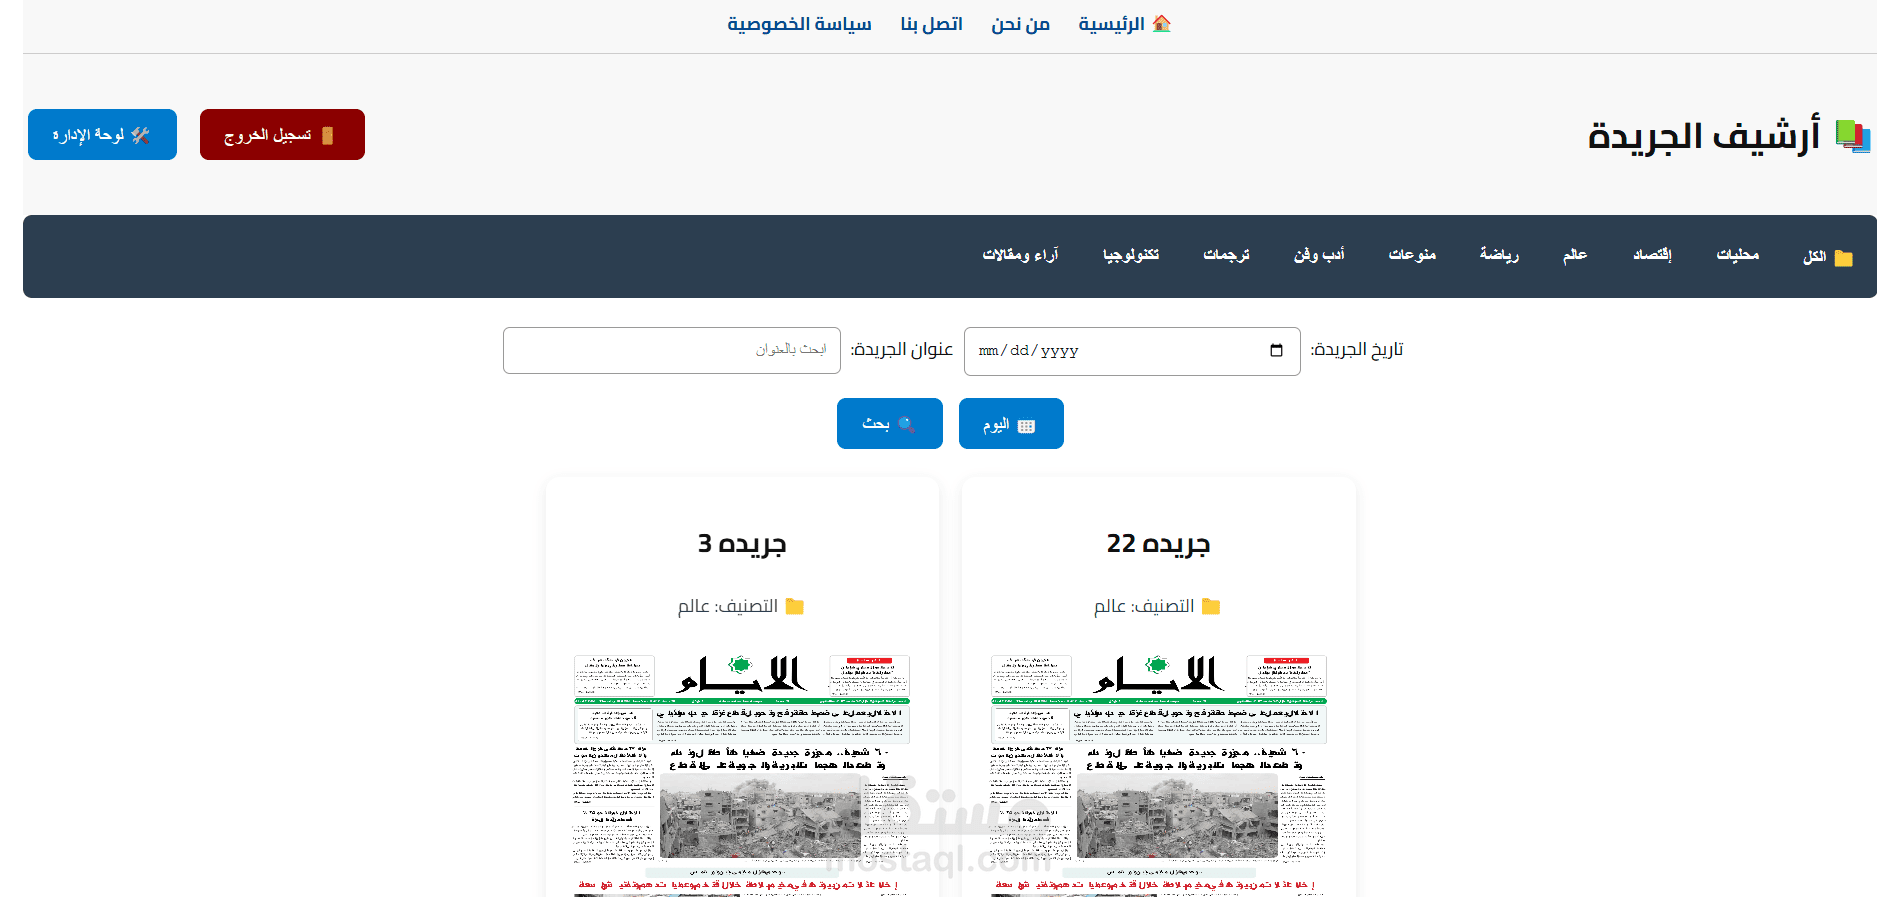The image size is (1877, 897).
Task: Open the من نحن page
Action: coord(1020,24)
